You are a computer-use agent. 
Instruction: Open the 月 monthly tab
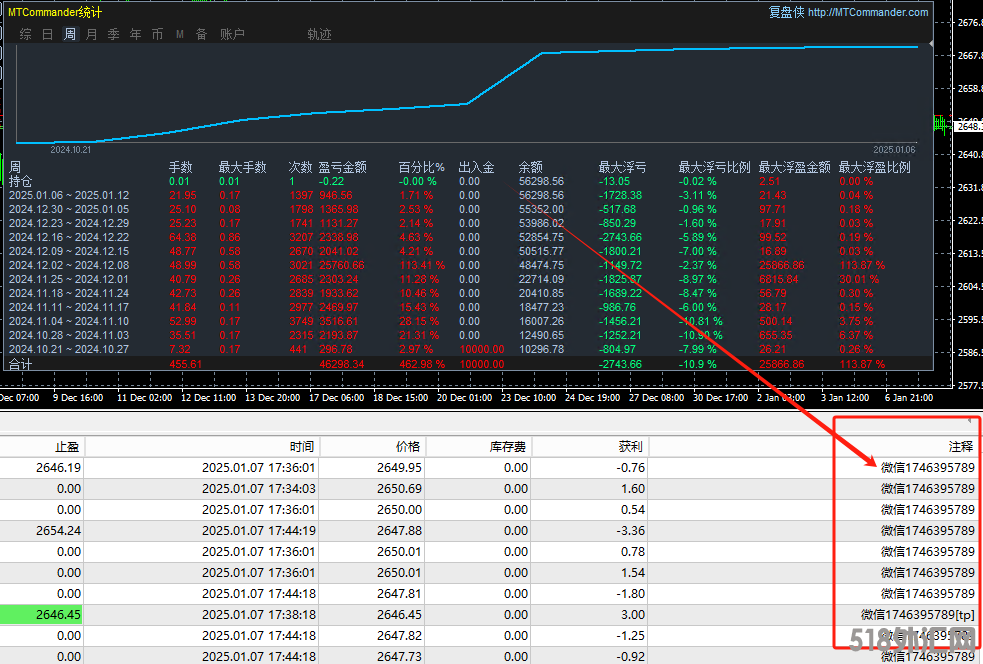pos(92,34)
